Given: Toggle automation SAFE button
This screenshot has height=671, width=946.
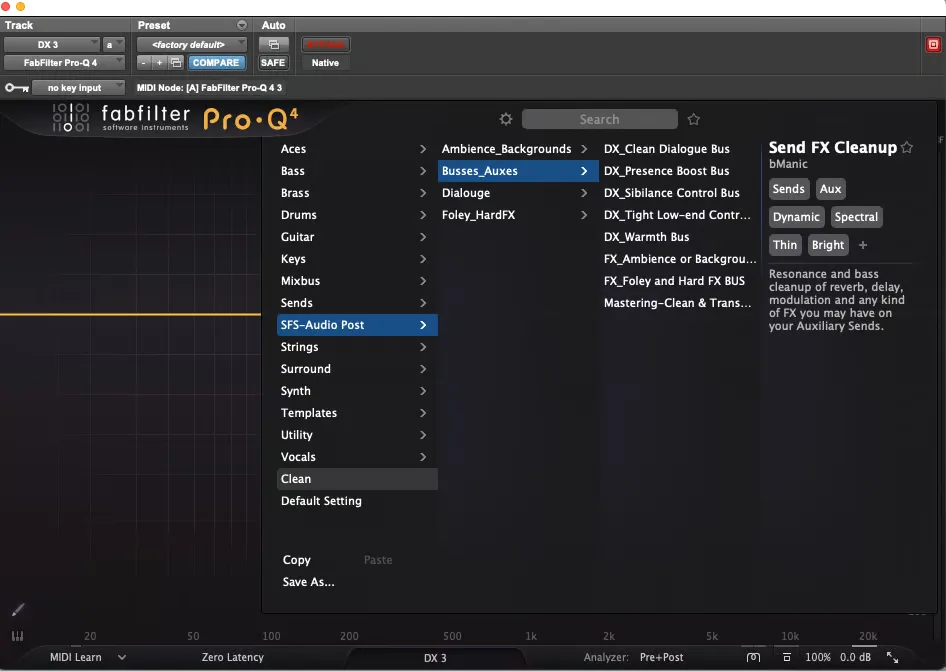Looking at the screenshot, I should click(273, 63).
